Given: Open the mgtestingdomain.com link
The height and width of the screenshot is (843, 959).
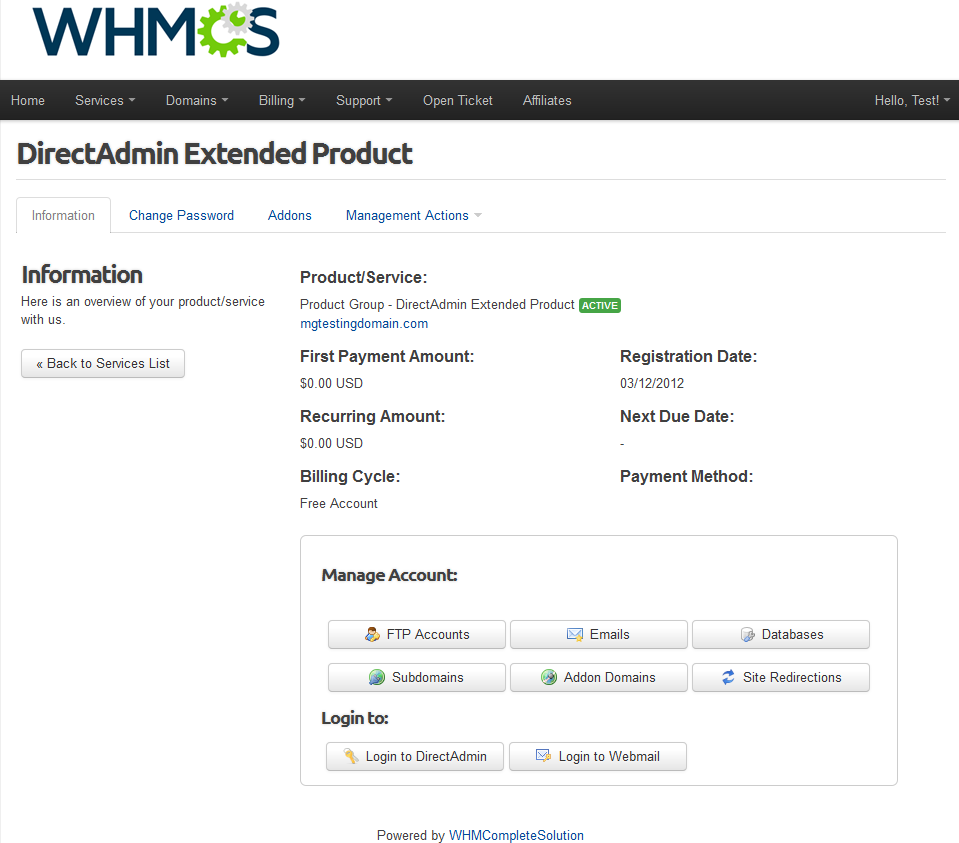Looking at the screenshot, I should tap(364, 324).
